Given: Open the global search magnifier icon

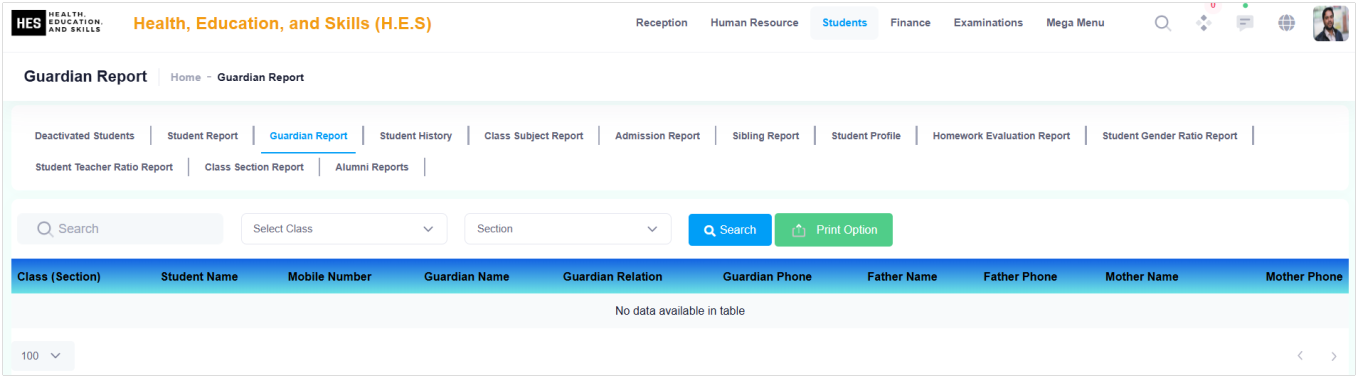Looking at the screenshot, I should tap(1163, 23).
